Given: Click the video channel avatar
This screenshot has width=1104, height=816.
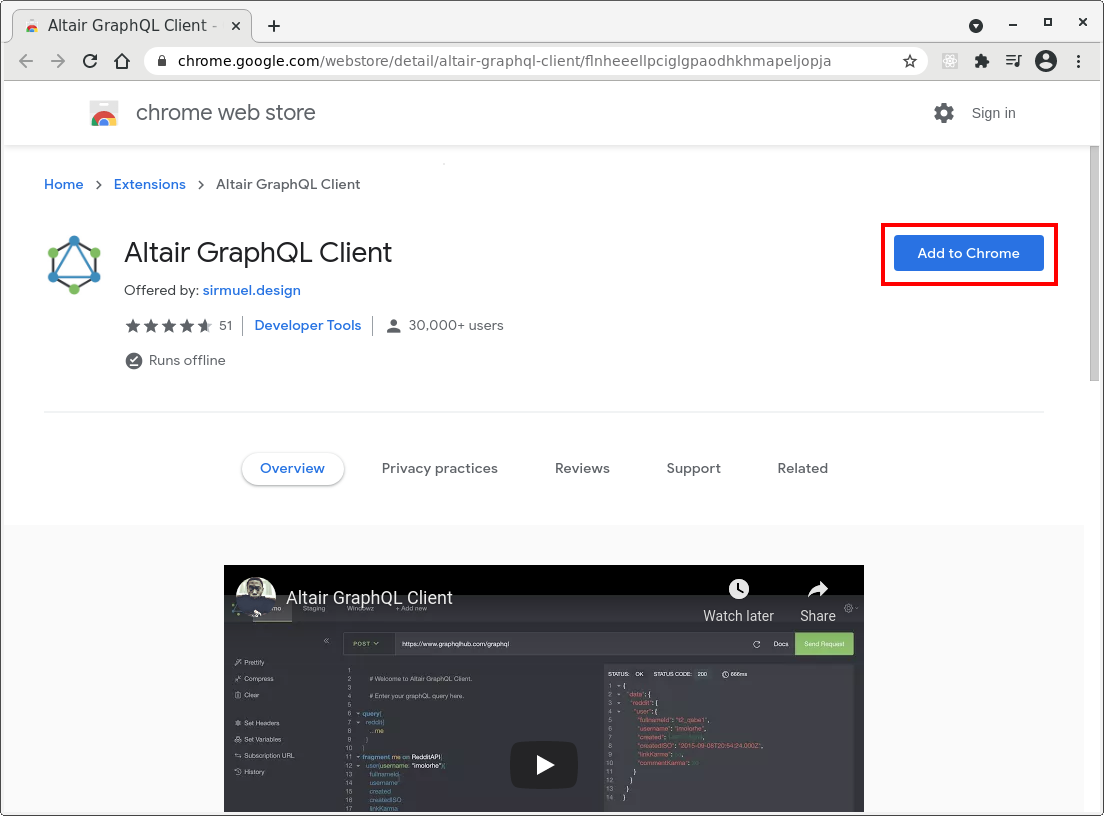Looking at the screenshot, I should point(256,597).
